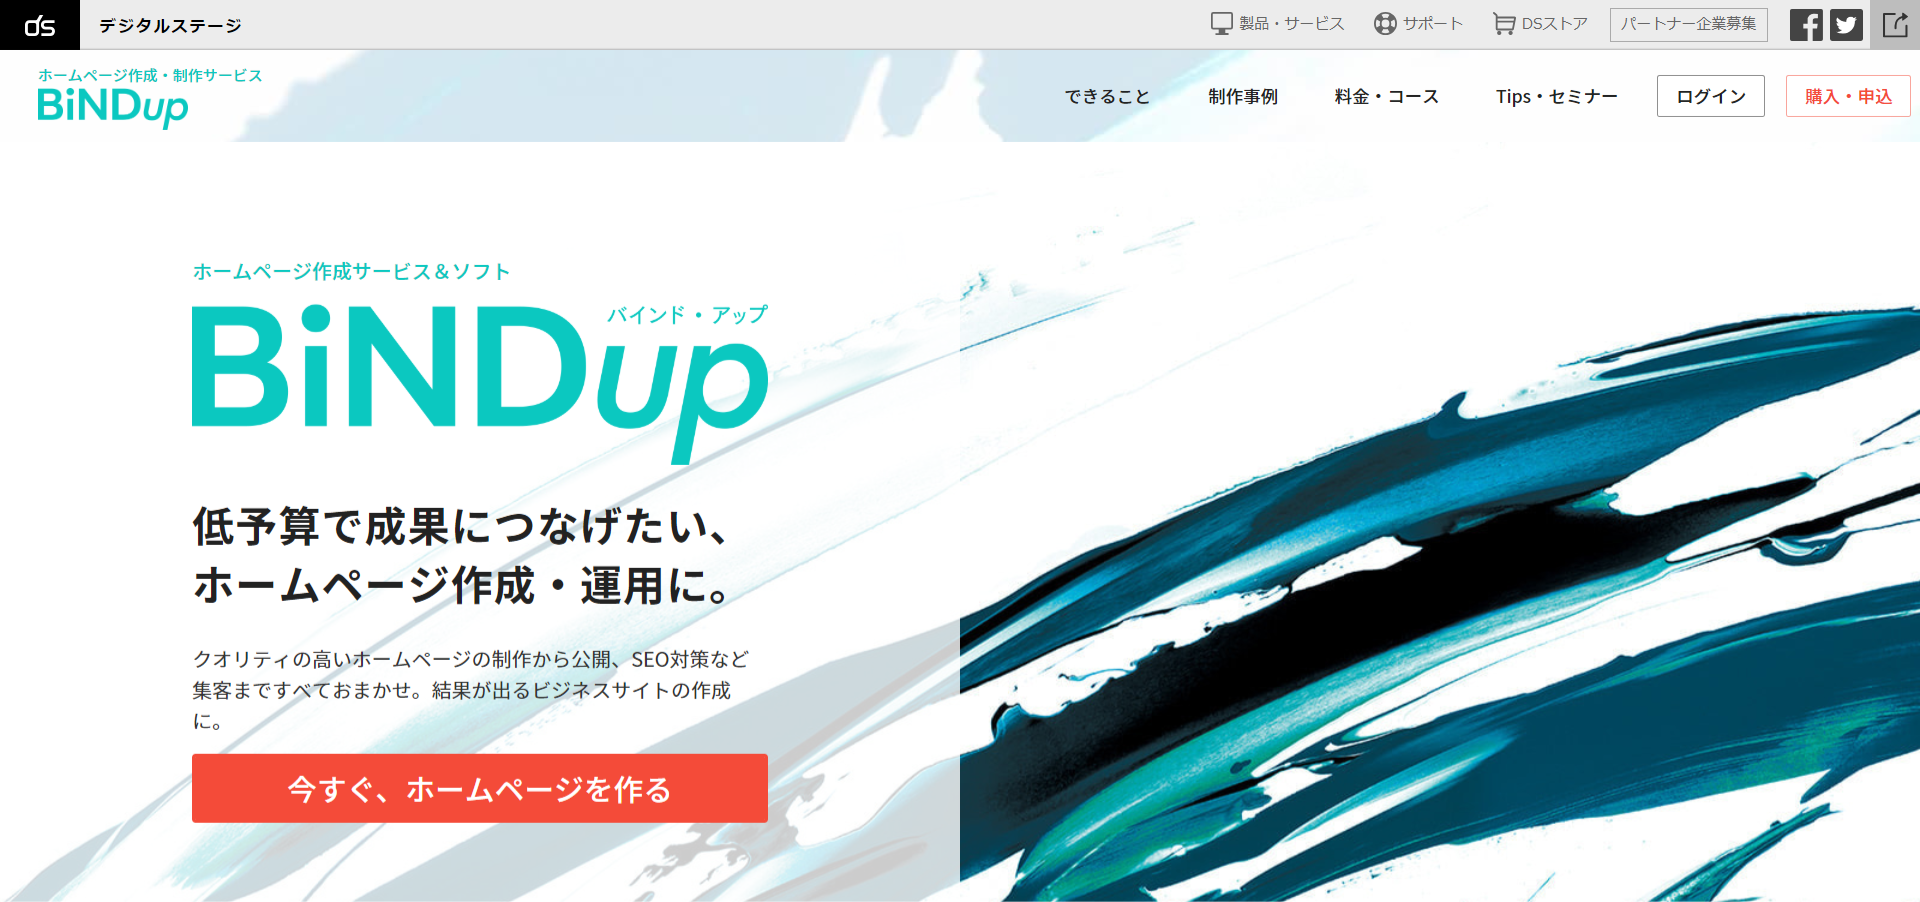1920x902 pixels.
Task: Select the 制作事例 navigation item
Action: click(1243, 96)
